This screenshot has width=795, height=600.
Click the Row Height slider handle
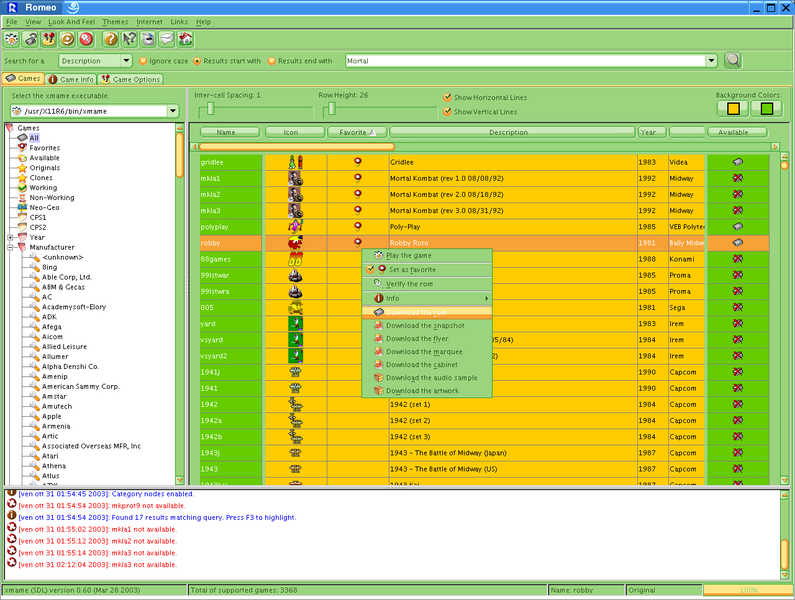pos(332,109)
